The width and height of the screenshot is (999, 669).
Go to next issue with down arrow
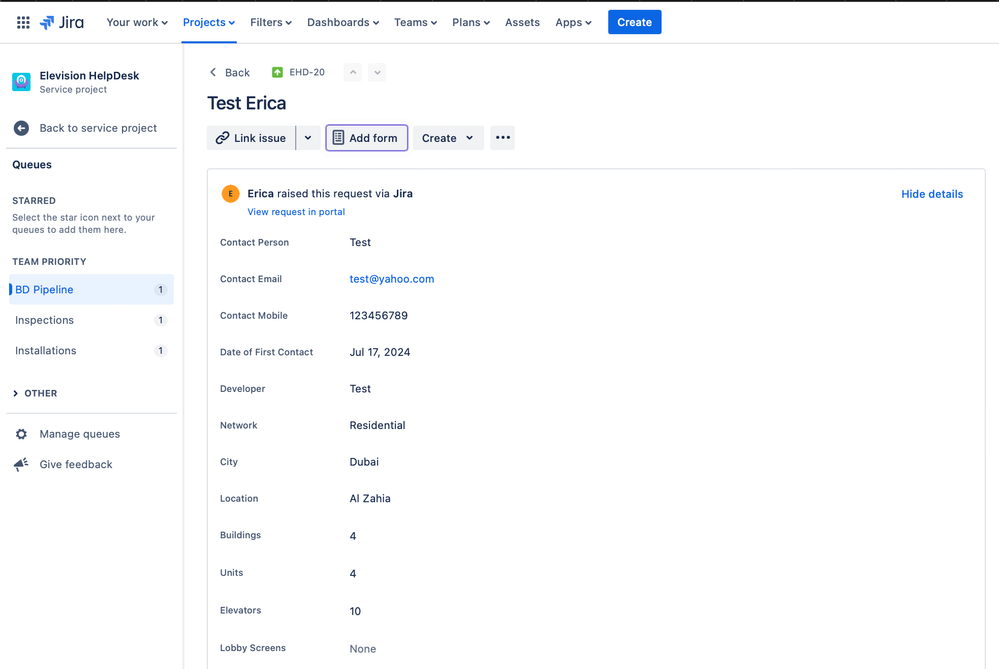point(377,73)
